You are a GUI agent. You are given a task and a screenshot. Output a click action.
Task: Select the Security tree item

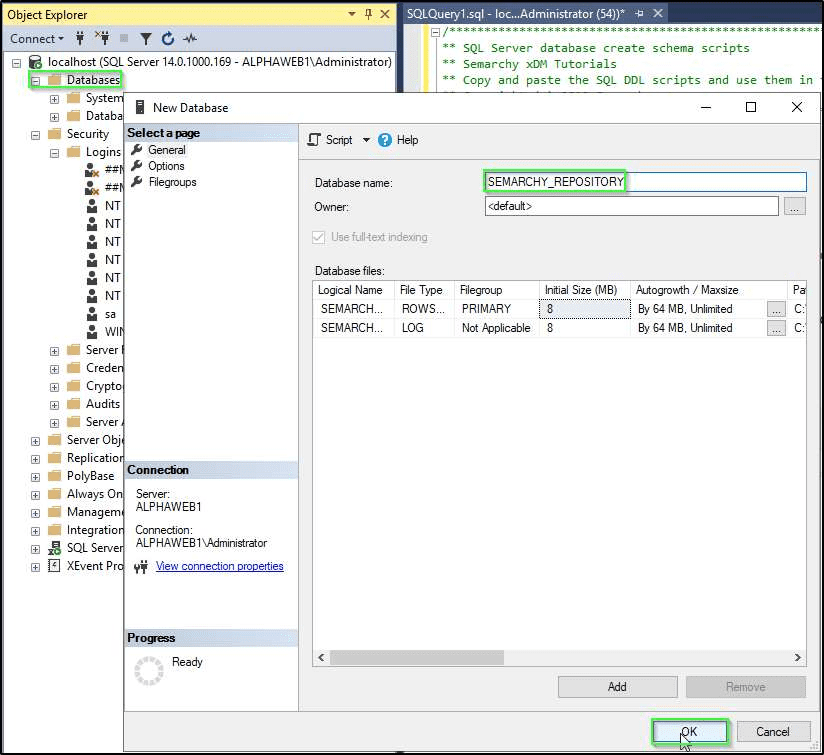87,133
